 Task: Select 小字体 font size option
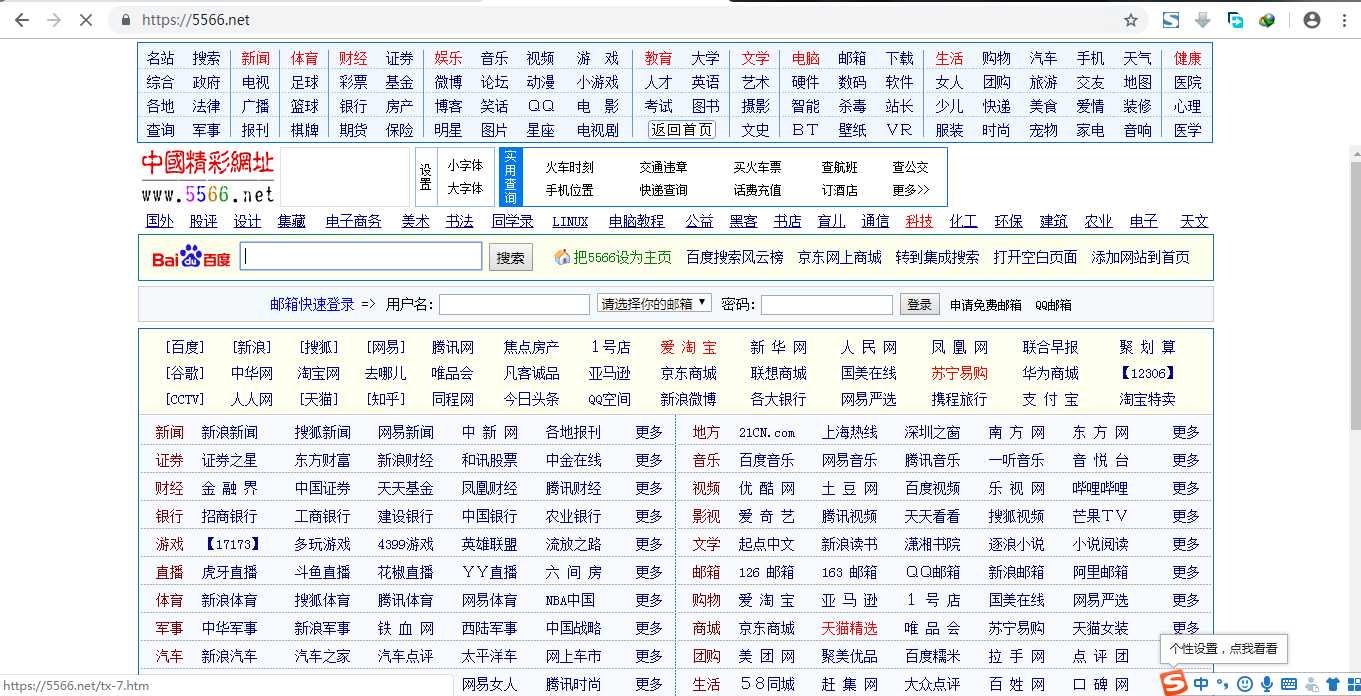[465, 166]
